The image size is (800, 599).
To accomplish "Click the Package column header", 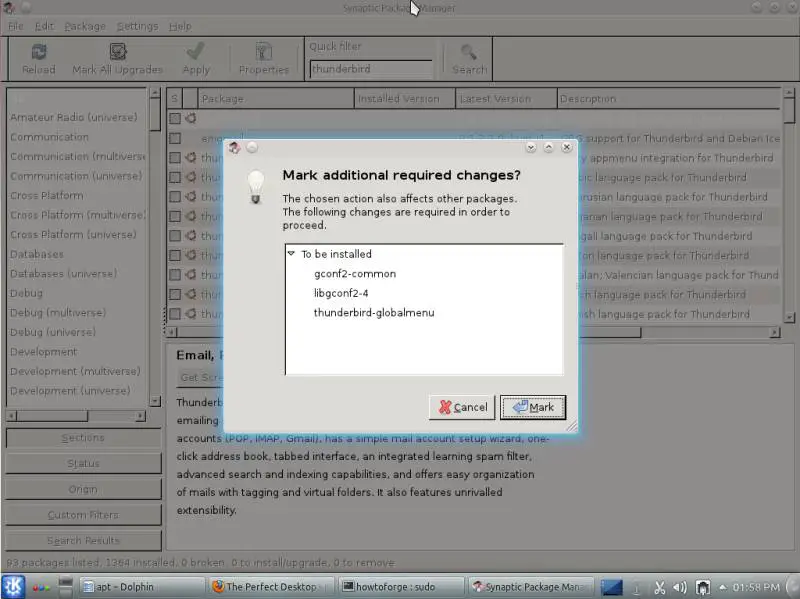I will pyautogui.click(x=276, y=98).
